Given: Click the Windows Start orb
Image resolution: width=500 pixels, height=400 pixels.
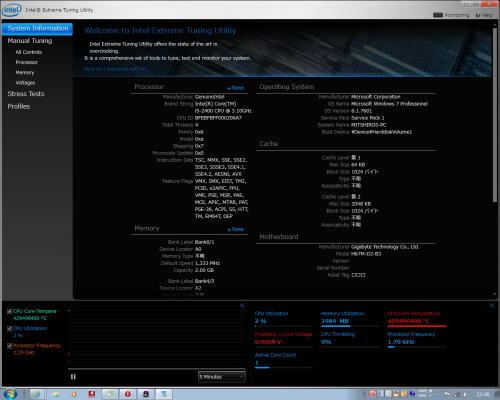Looking at the screenshot, I should [10, 394].
